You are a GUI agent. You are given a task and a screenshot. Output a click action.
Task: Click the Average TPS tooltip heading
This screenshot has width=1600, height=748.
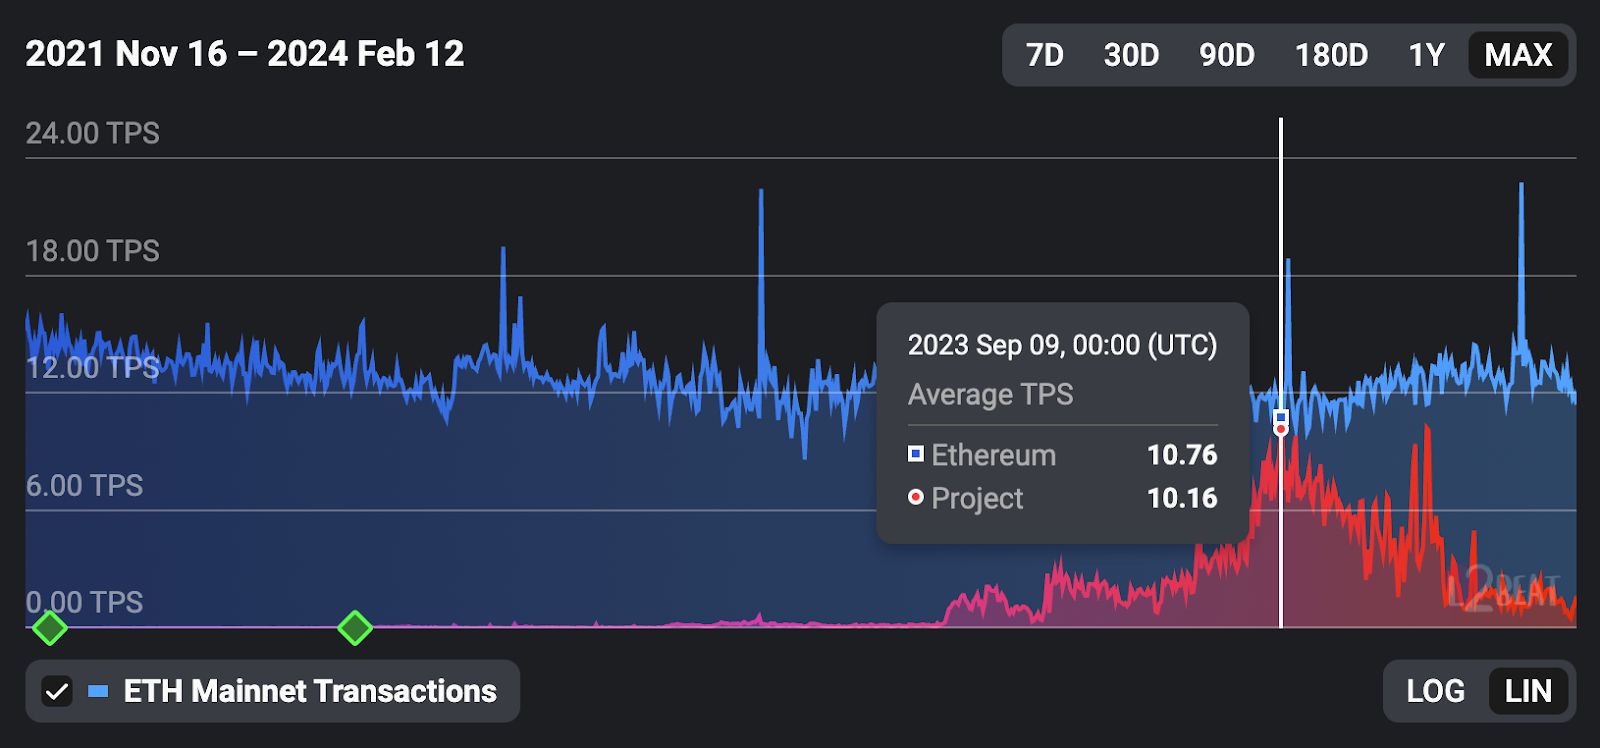990,395
